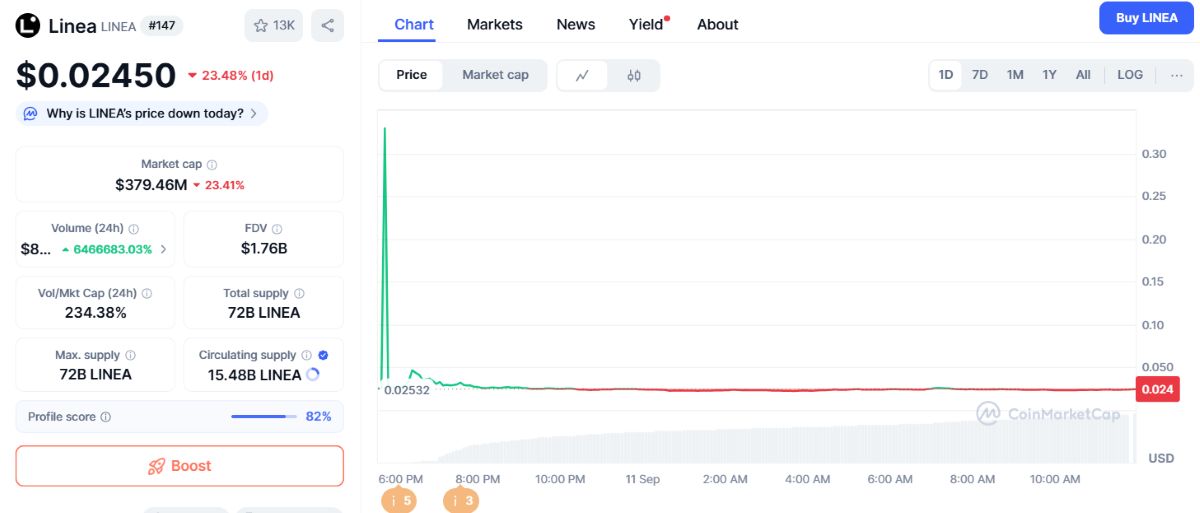
Task: Open Vol/Mkt Cap (24h) info icon
Action: 147,294
